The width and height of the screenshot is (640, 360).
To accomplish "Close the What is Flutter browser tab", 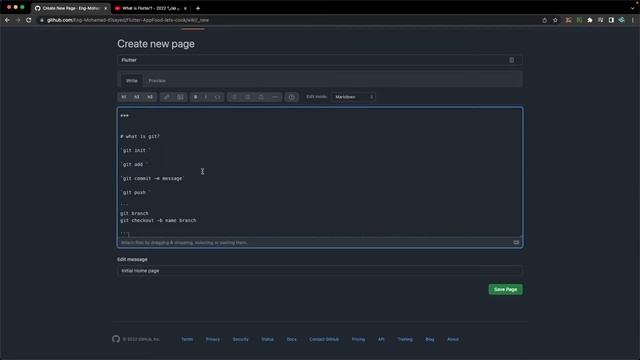I will [185, 8].
